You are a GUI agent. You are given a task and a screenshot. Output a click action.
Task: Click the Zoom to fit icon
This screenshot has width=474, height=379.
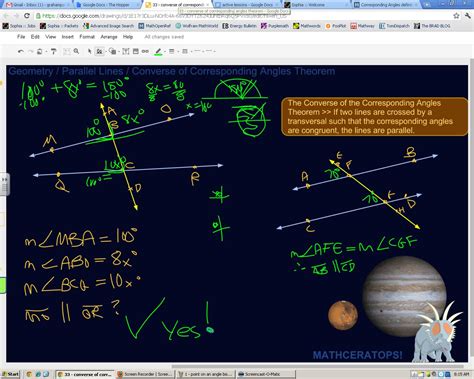[x=67, y=51]
